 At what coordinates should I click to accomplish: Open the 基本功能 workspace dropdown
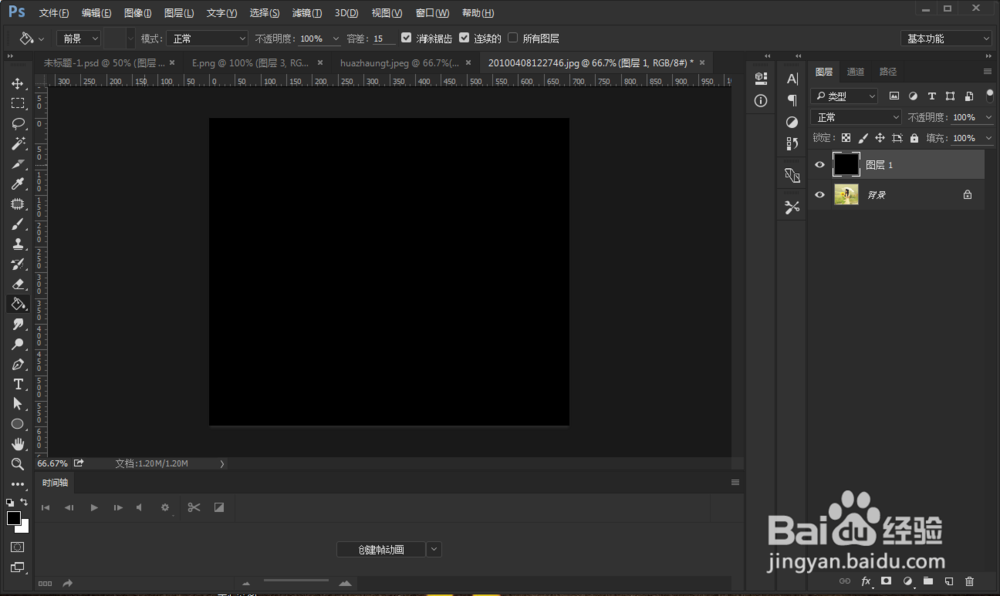946,39
